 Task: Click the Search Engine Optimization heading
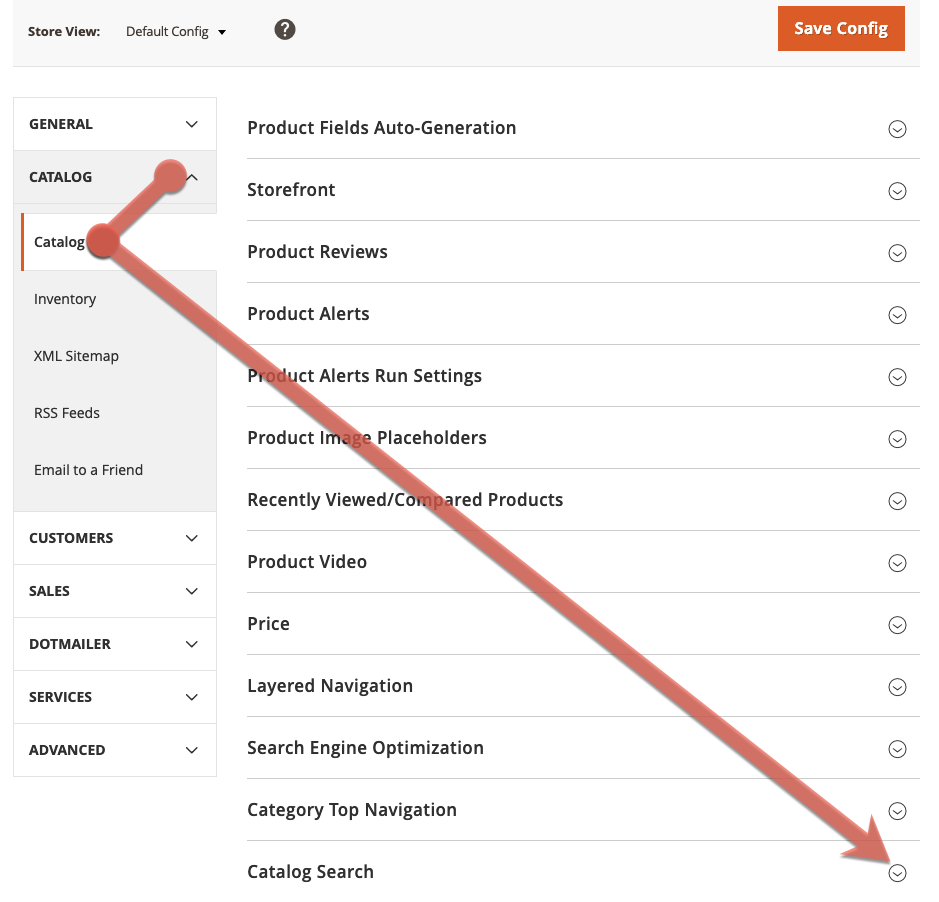(x=365, y=748)
